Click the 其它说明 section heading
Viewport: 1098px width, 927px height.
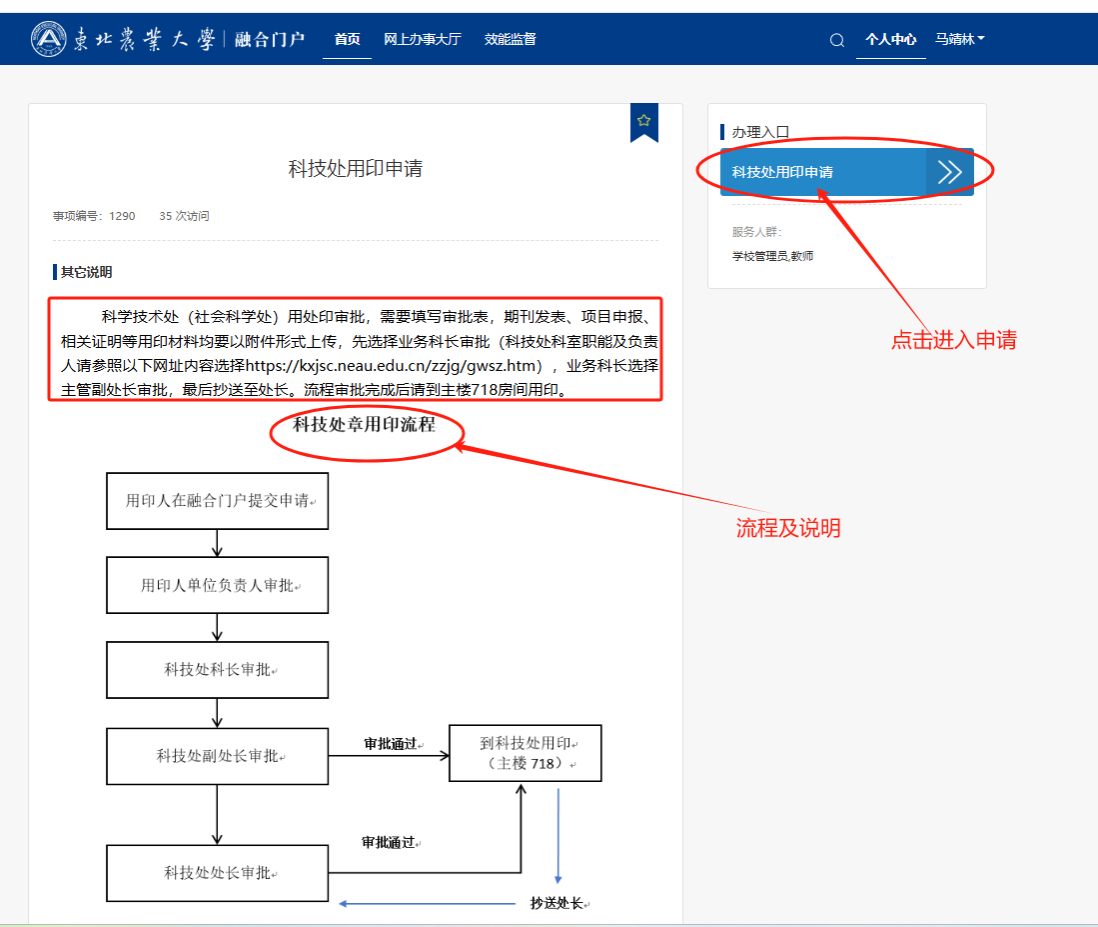[86, 272]
